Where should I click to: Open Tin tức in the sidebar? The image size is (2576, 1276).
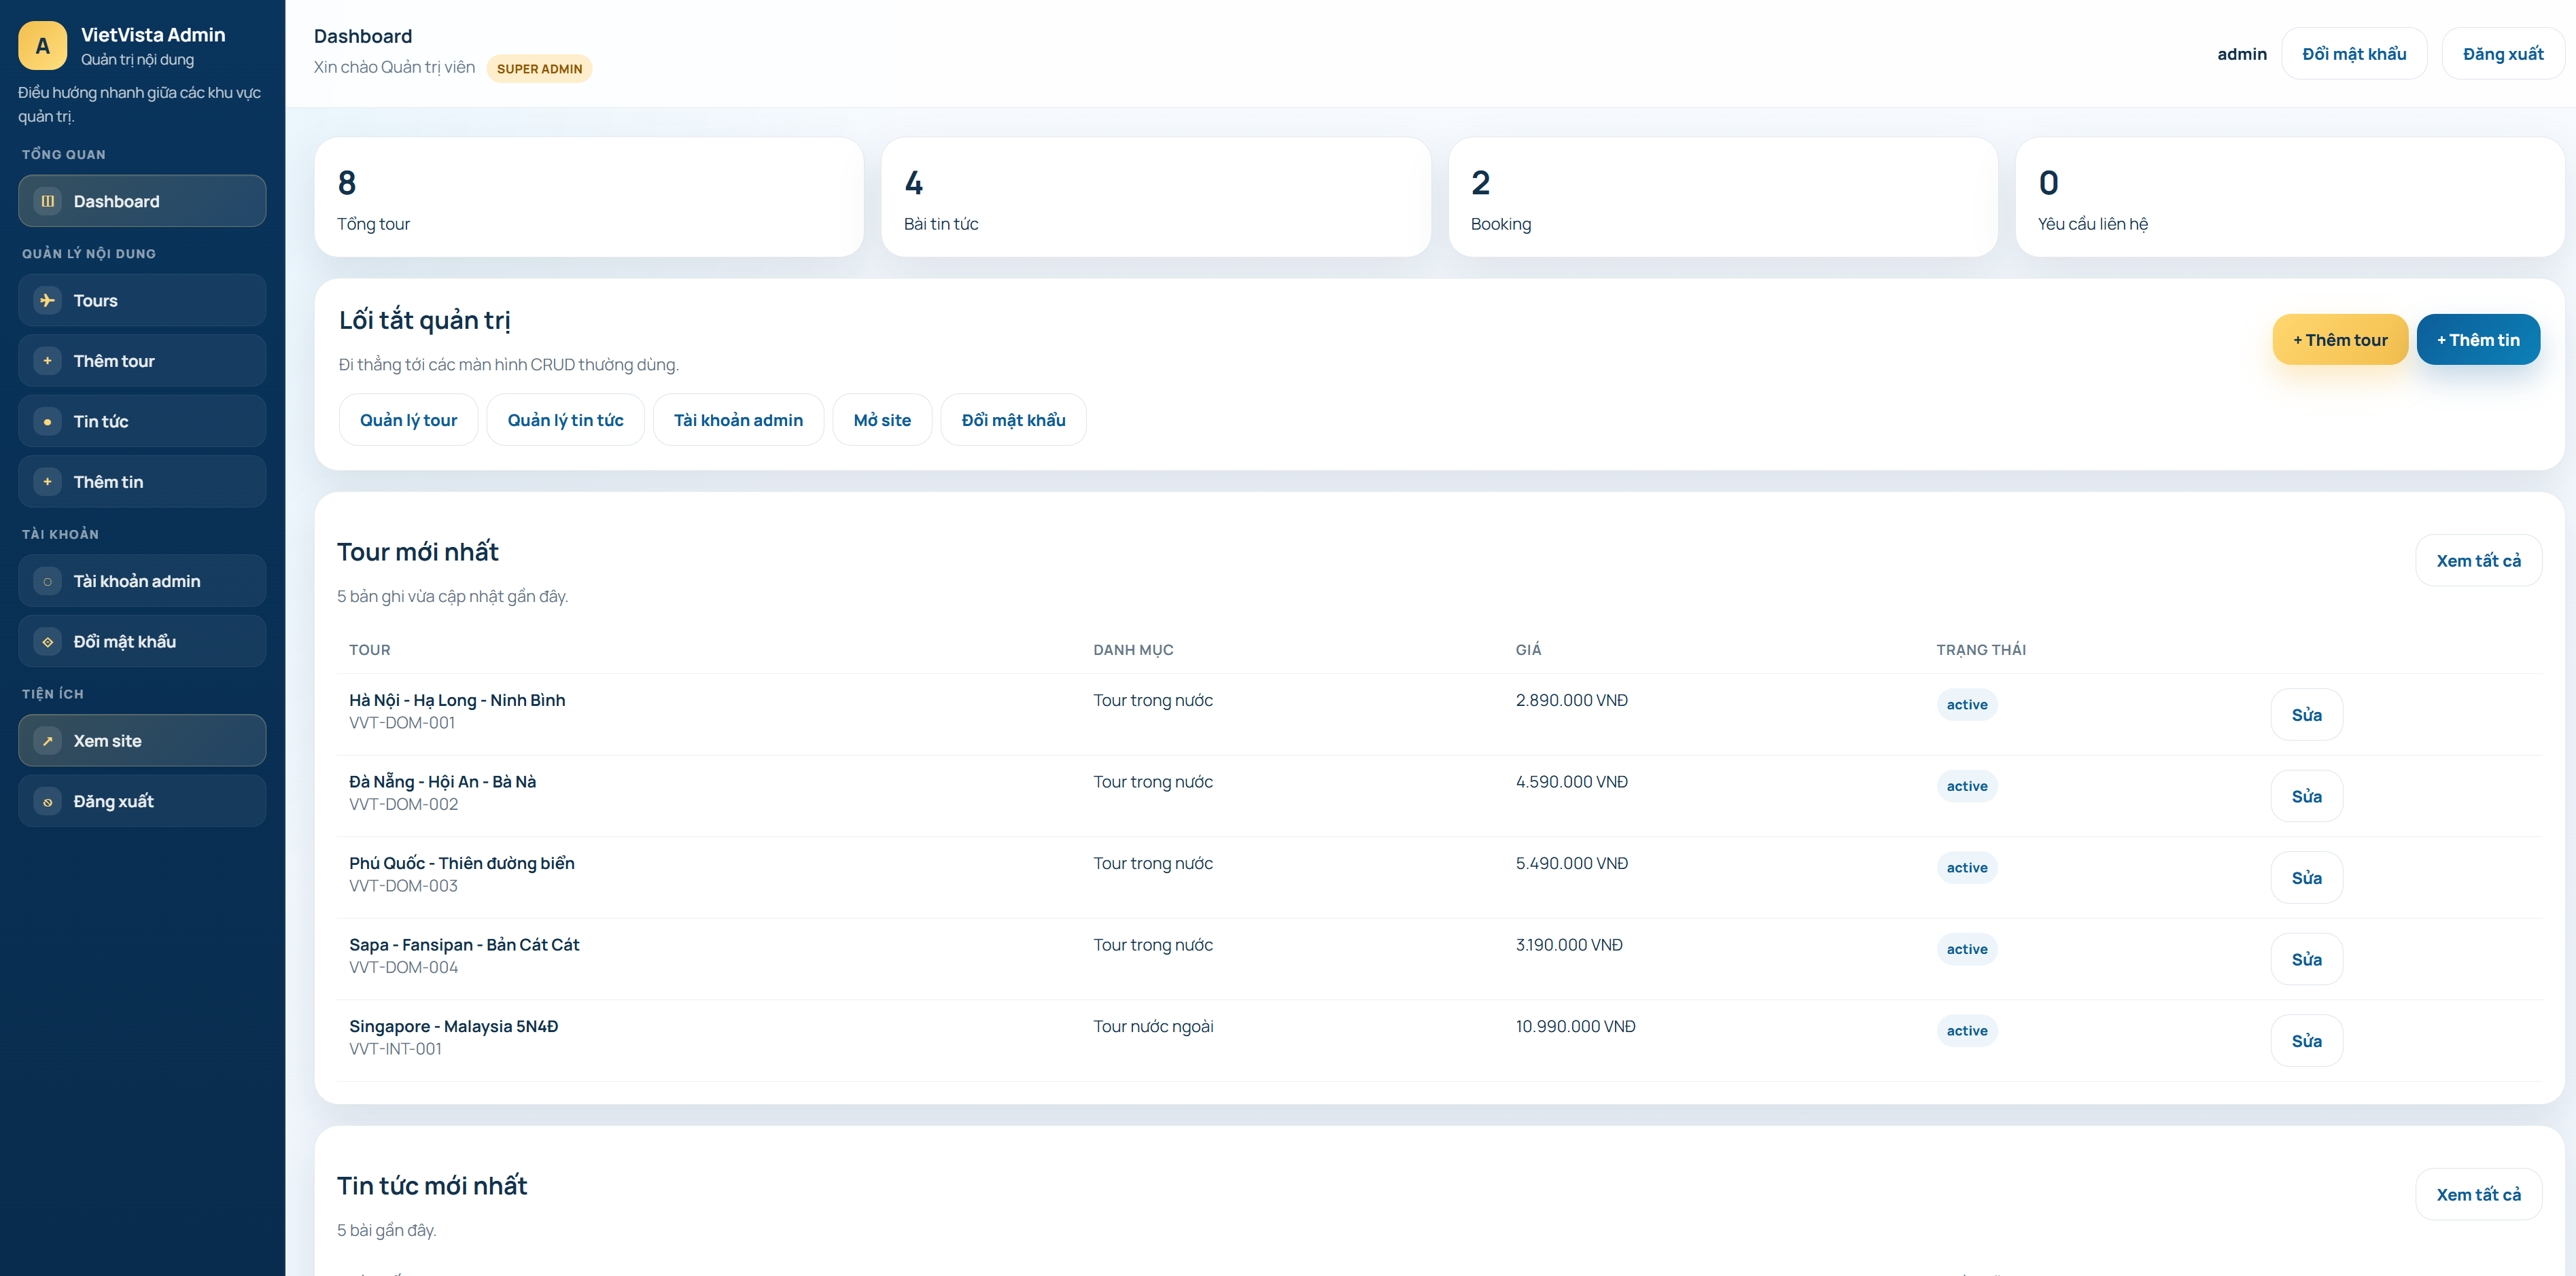(142, 421)
